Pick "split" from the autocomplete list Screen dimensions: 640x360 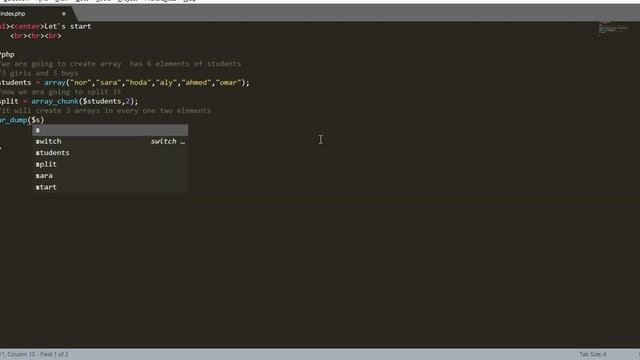[x=110, y=164]
